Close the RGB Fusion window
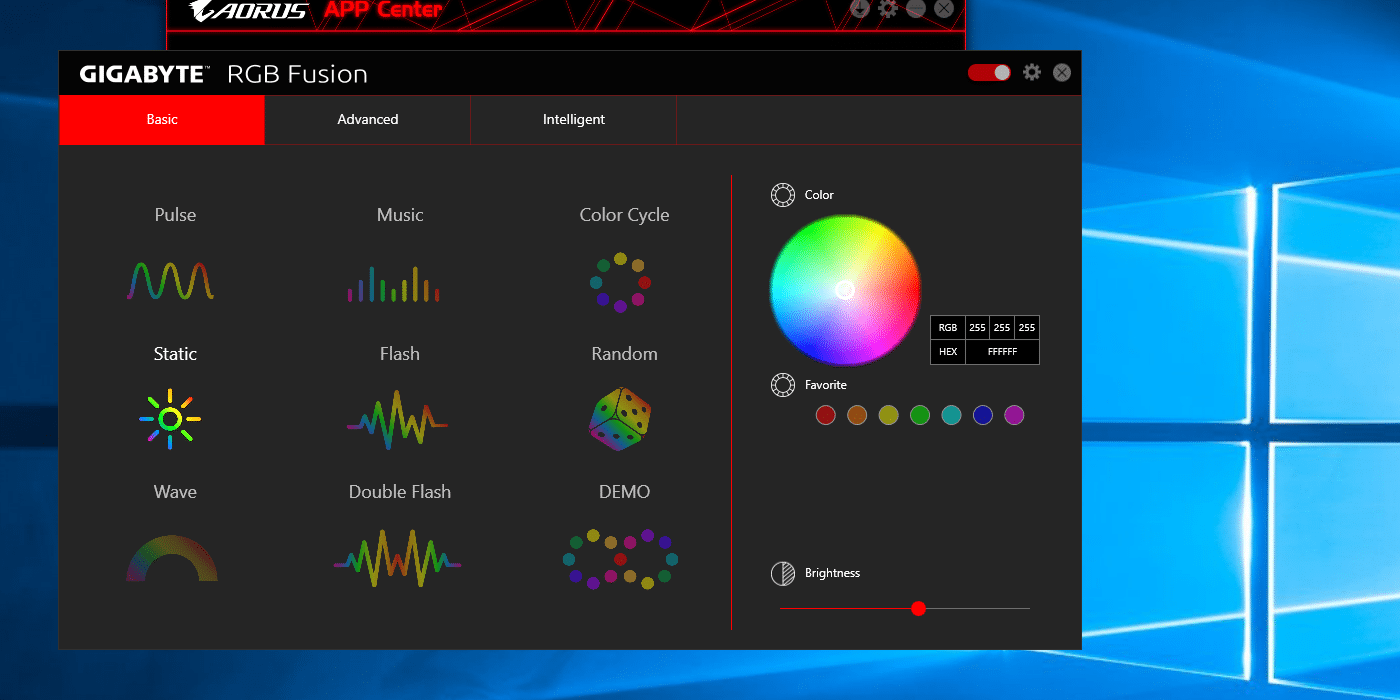 click(x=1062, y=72)
